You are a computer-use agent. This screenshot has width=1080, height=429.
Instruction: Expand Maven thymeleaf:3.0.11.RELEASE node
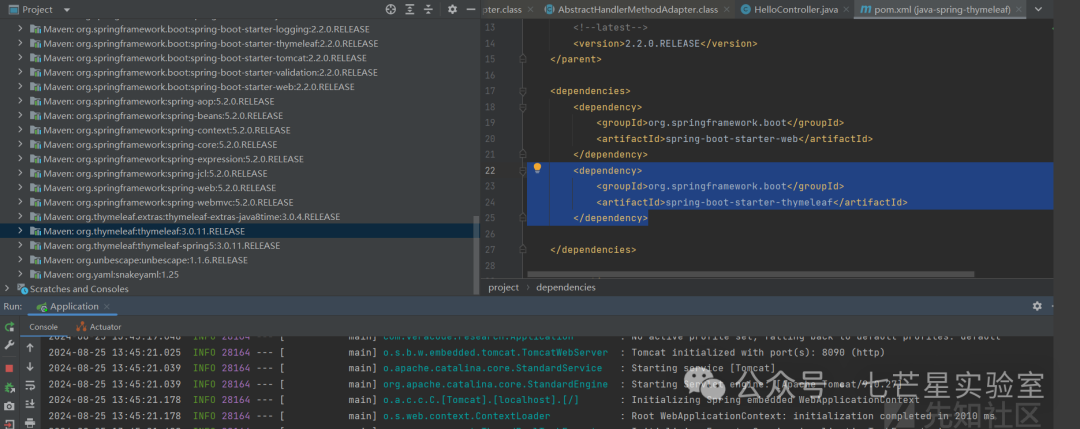pyautogui.click(x=21, y=231)
